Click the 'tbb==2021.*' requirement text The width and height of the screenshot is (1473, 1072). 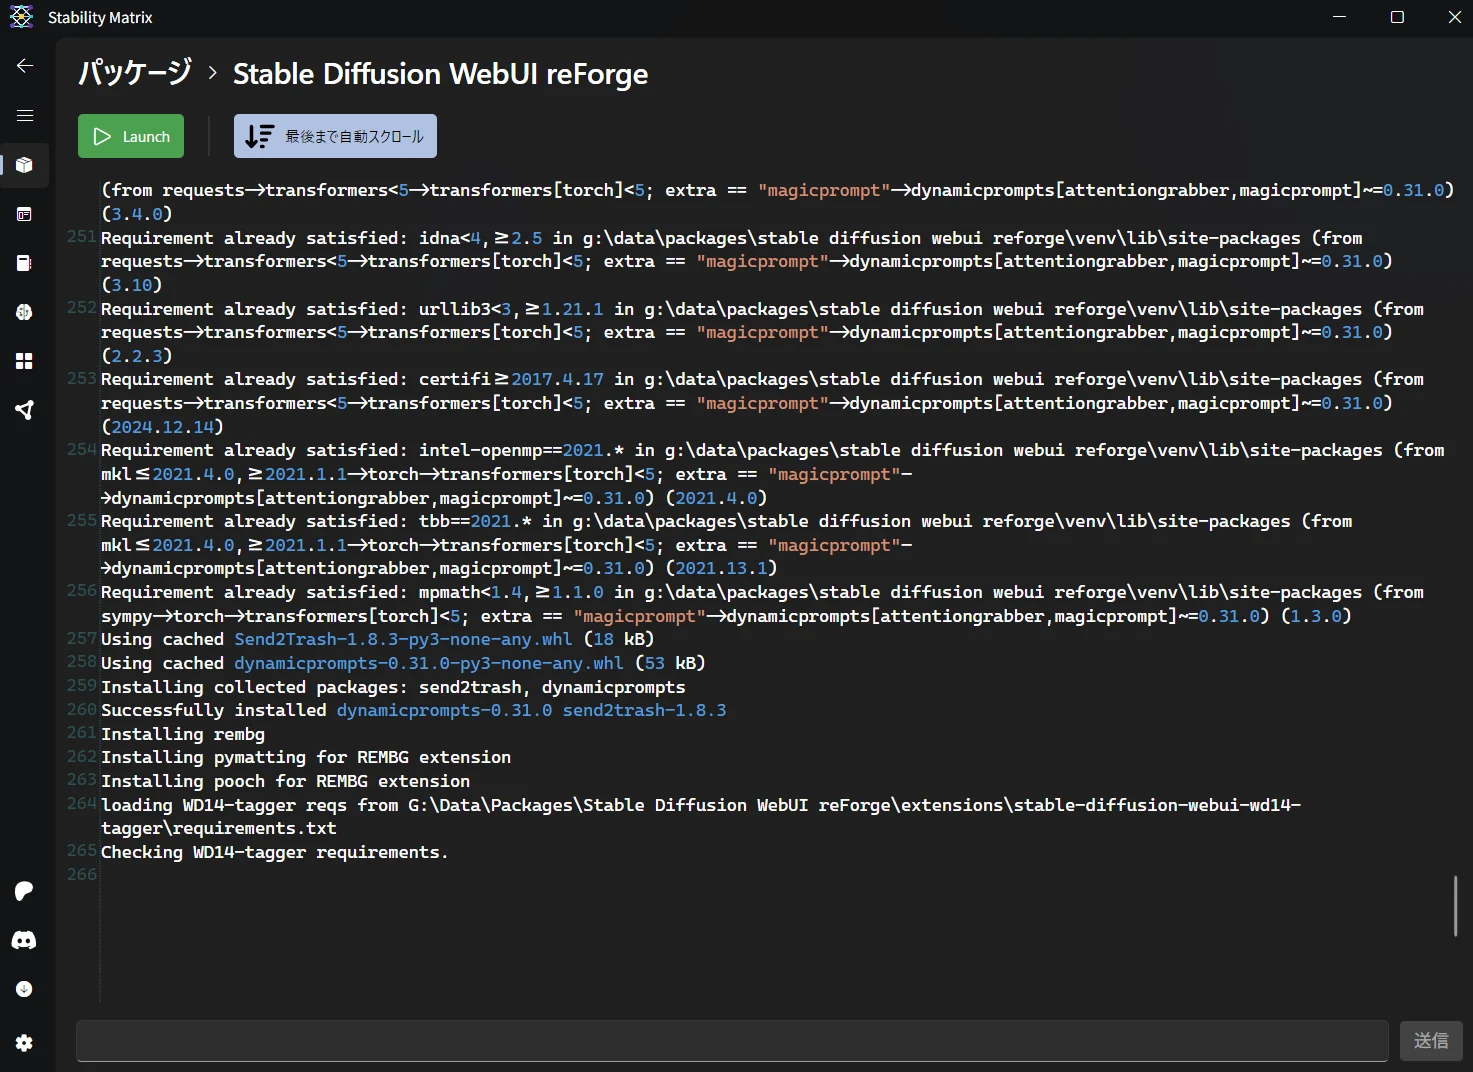pos(475,521)
